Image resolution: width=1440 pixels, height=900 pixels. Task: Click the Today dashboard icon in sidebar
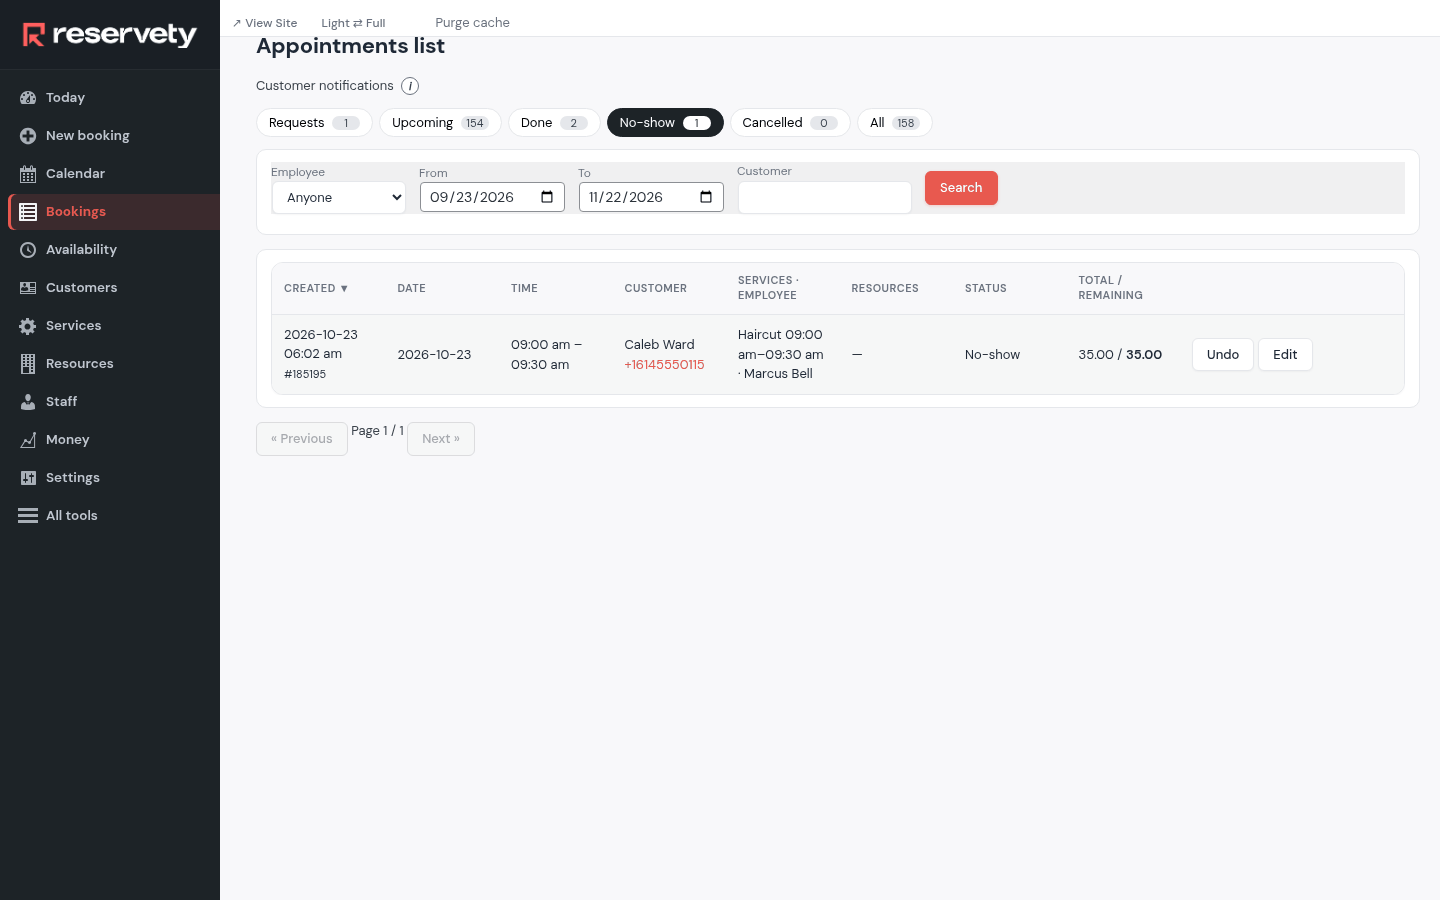28,98
